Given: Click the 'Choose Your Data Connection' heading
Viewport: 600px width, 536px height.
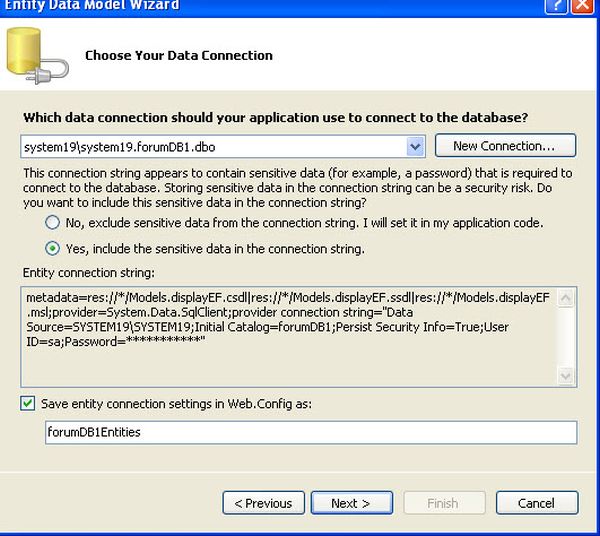Looking at the screenshot, I should [x=179, y=55].
